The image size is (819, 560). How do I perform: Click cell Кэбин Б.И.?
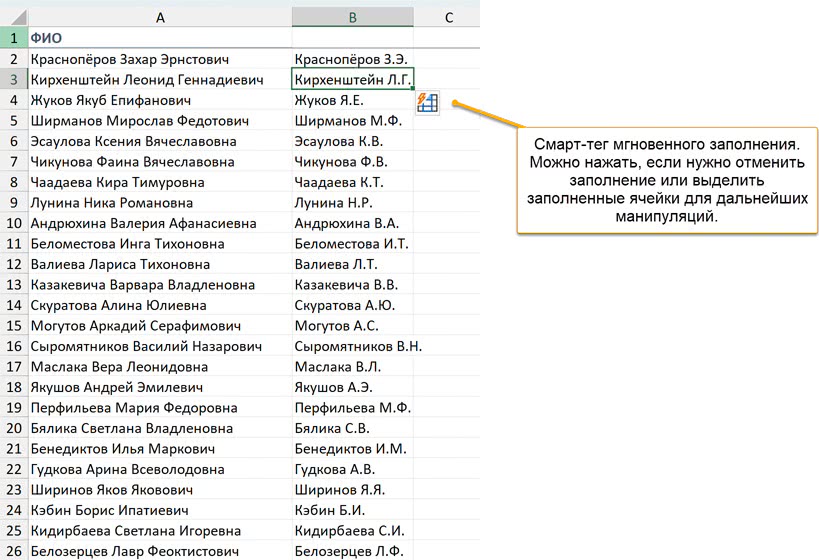tap(353, 510)
